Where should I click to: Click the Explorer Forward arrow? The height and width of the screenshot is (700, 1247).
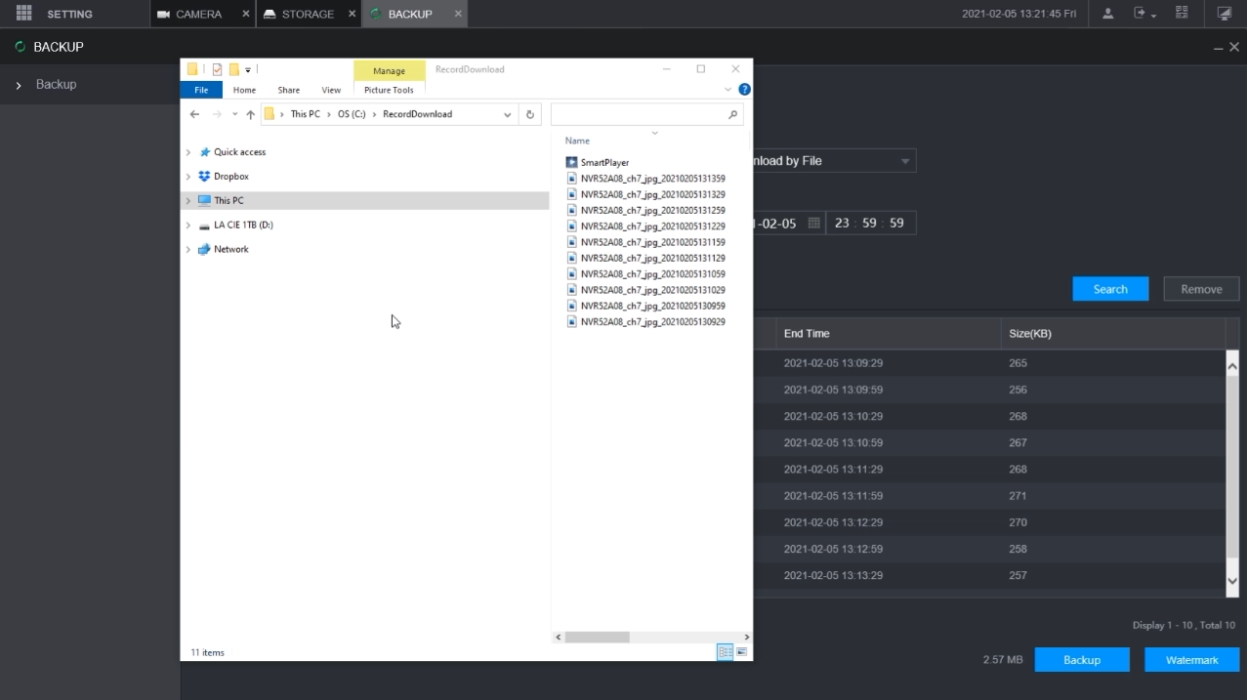(217, 114)
